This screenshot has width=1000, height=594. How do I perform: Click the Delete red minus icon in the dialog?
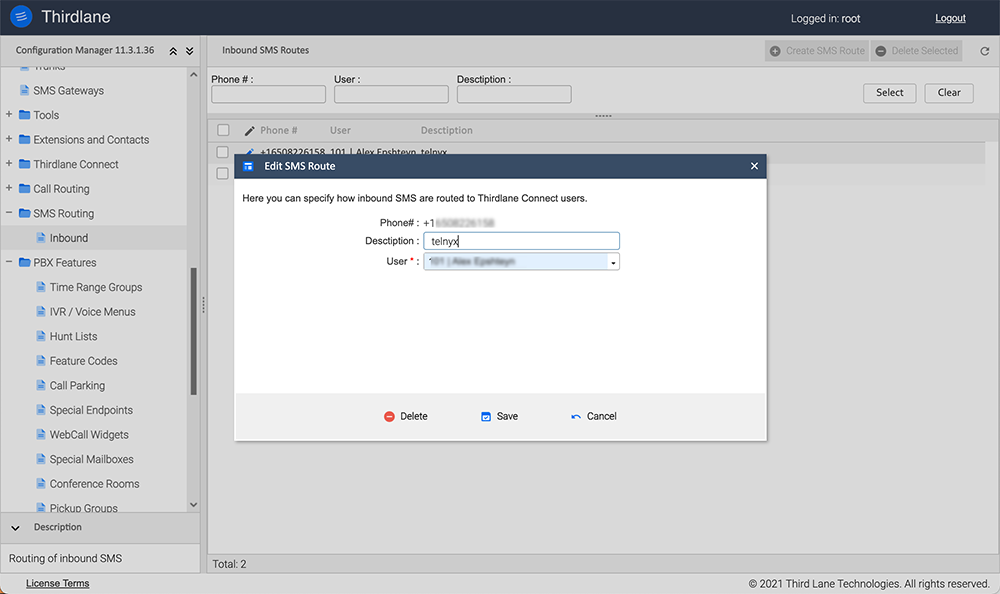point(390,416)
